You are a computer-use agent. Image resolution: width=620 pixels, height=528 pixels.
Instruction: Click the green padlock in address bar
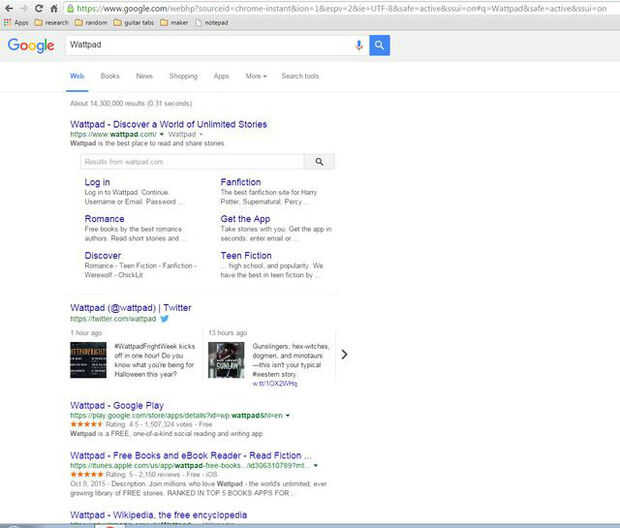70,8
